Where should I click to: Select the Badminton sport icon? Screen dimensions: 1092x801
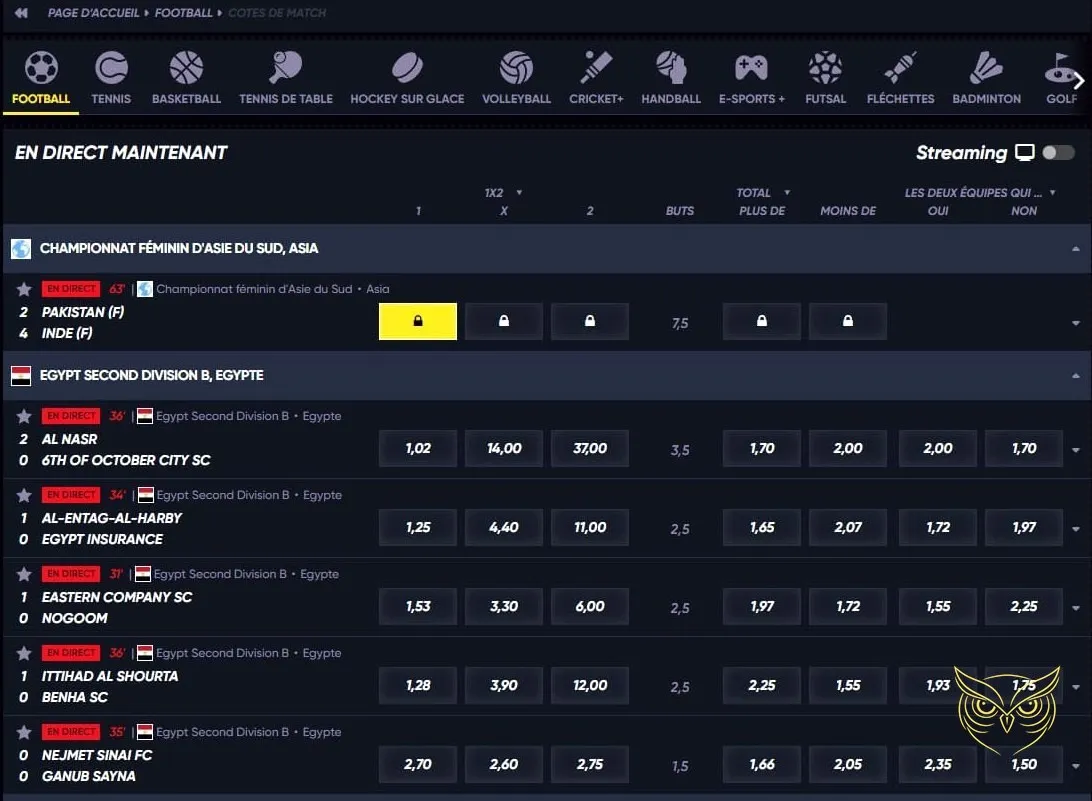tap(986, 75)
